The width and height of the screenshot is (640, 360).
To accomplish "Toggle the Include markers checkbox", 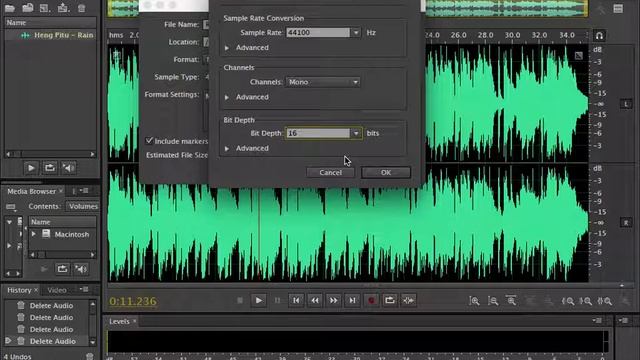I will 149,141.
